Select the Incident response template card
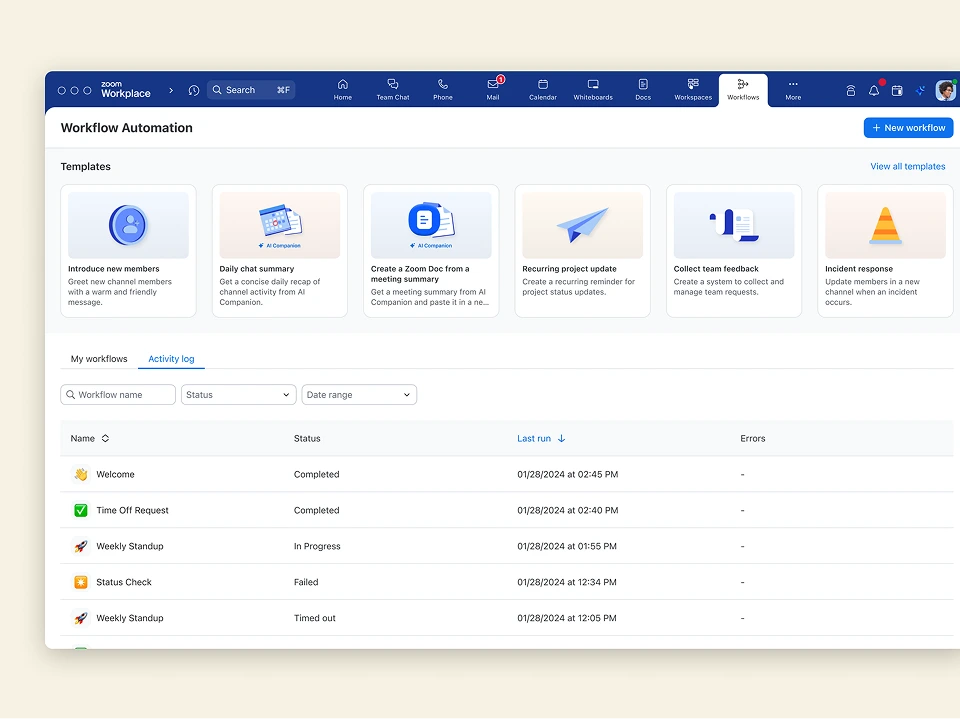Image resolution: width=960 pixels, height=719 pixels. (885, 250)
